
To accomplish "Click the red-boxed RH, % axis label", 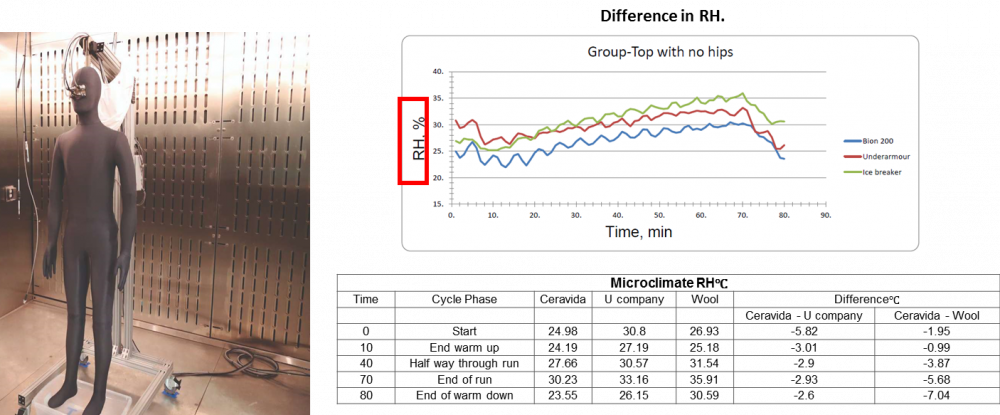I will [414, 141].
